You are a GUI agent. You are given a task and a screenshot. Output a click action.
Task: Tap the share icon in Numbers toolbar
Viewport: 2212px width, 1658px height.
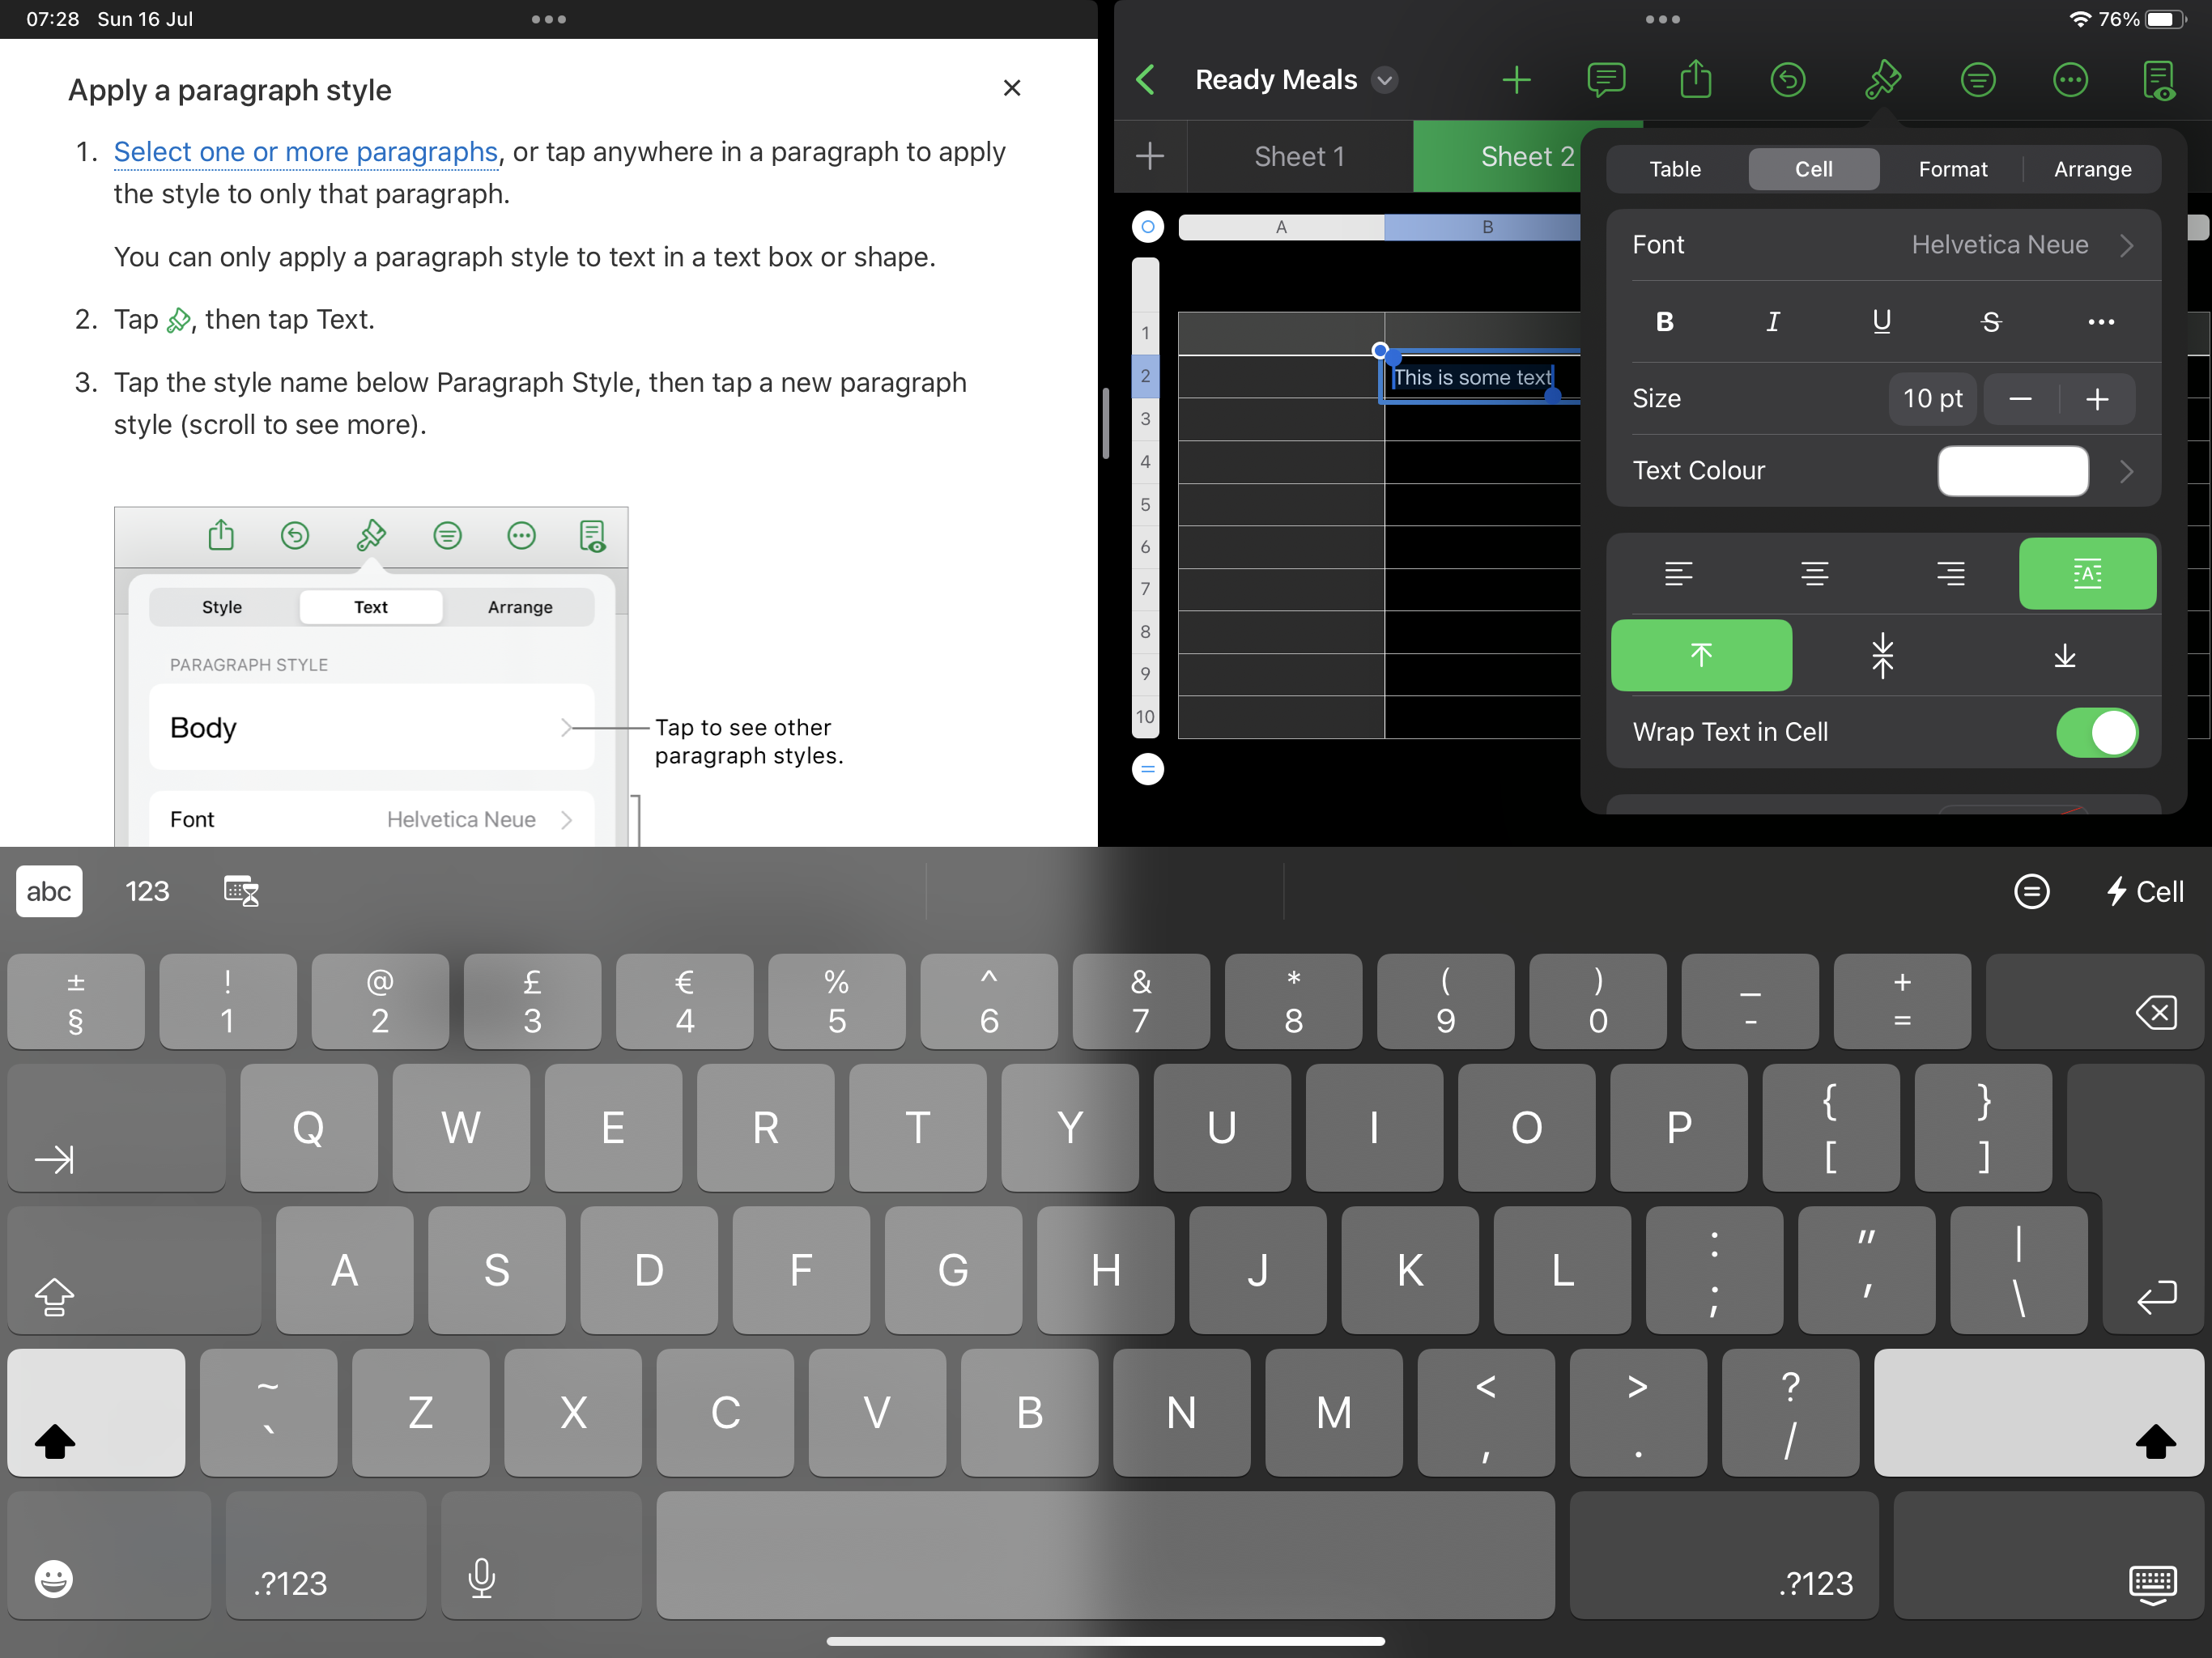click(x=1696, y=80)
